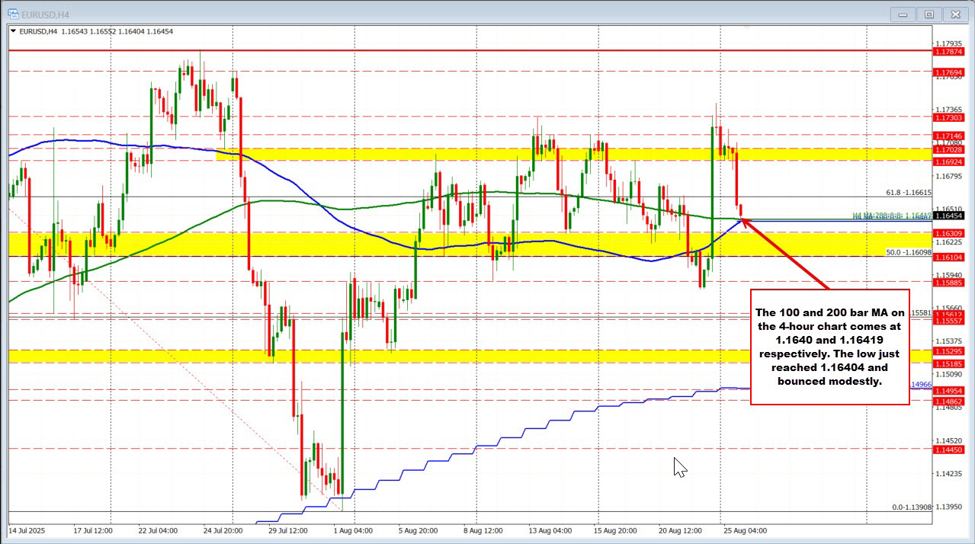Click the 1.15295 price tag on yellow zone
This screenshot has height=544, width=975.
pos(948,352)
